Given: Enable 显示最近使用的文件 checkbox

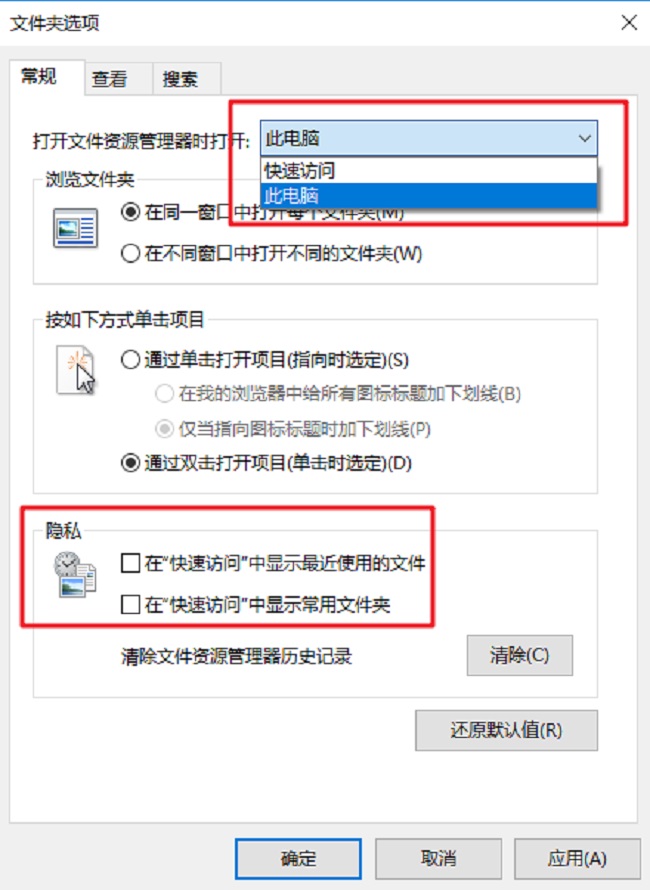Looking at the screenshot, I should click(x=131, y=563).
